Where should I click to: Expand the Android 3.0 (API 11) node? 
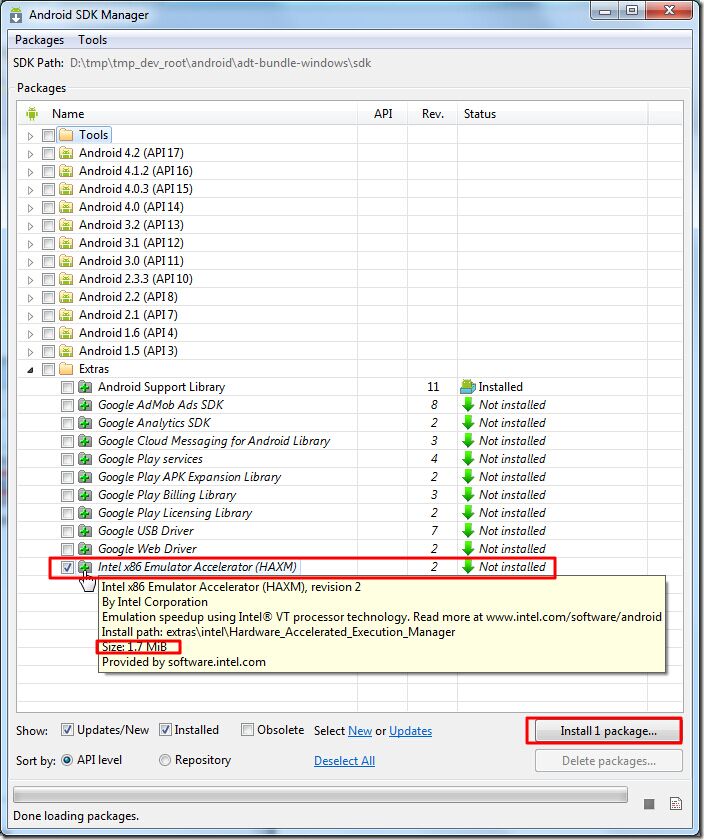point(31,262)
